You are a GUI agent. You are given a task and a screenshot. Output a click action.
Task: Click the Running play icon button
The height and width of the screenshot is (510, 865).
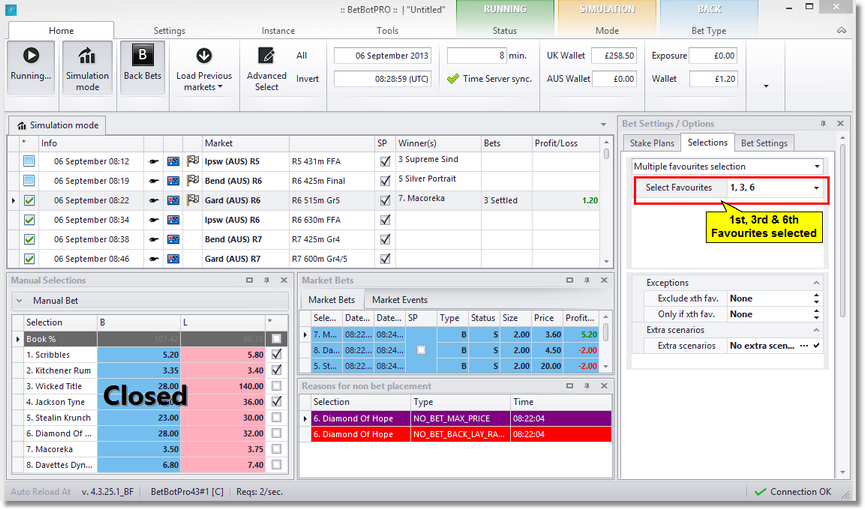pos(30,57)
